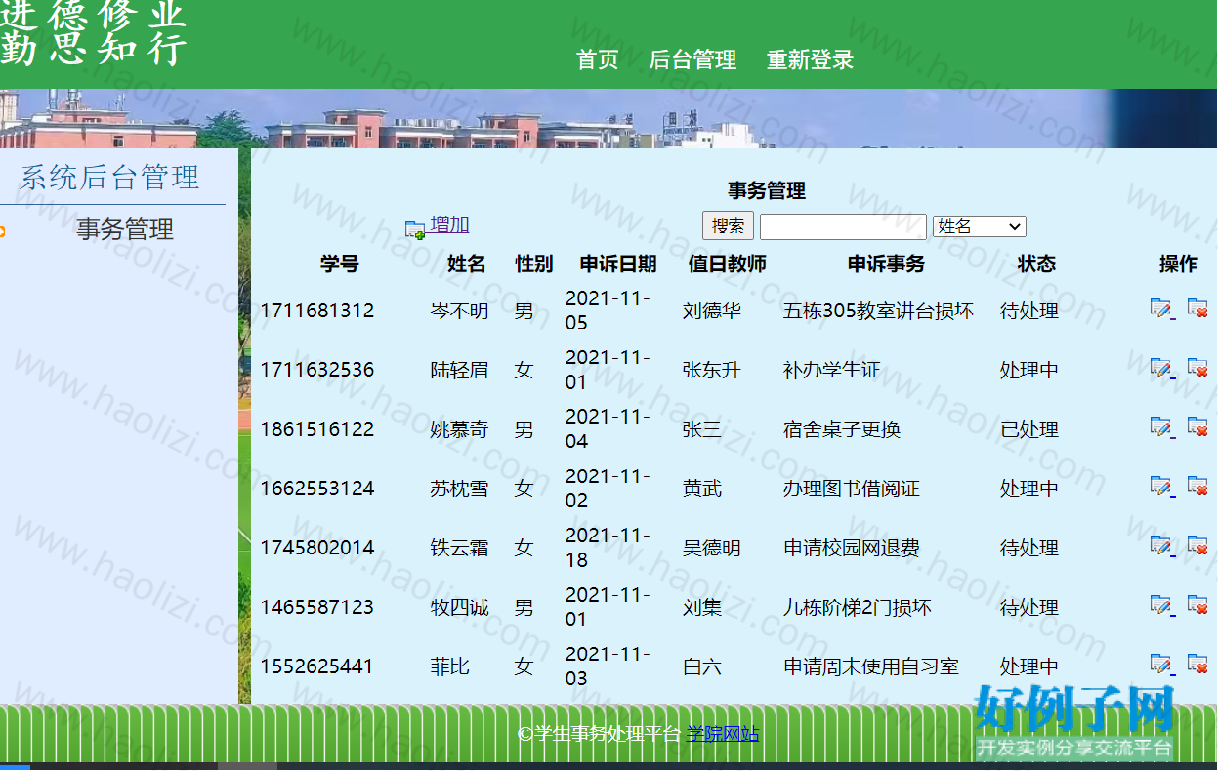Edit the record for 陆轻眉
Viewport: 1218px width, 771px height.
(1161, 368)
